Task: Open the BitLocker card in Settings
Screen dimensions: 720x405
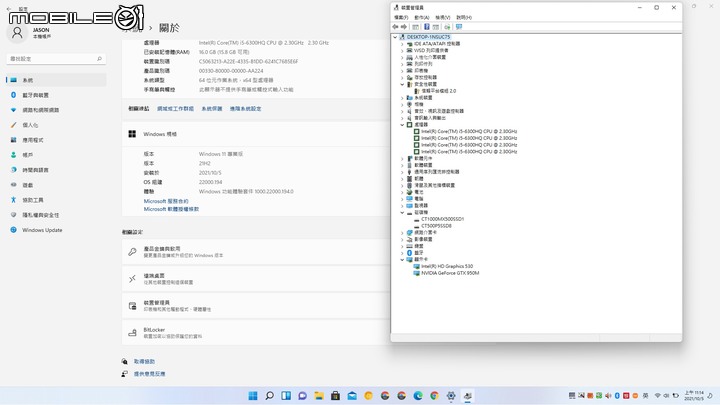Action: click(256, 332)
